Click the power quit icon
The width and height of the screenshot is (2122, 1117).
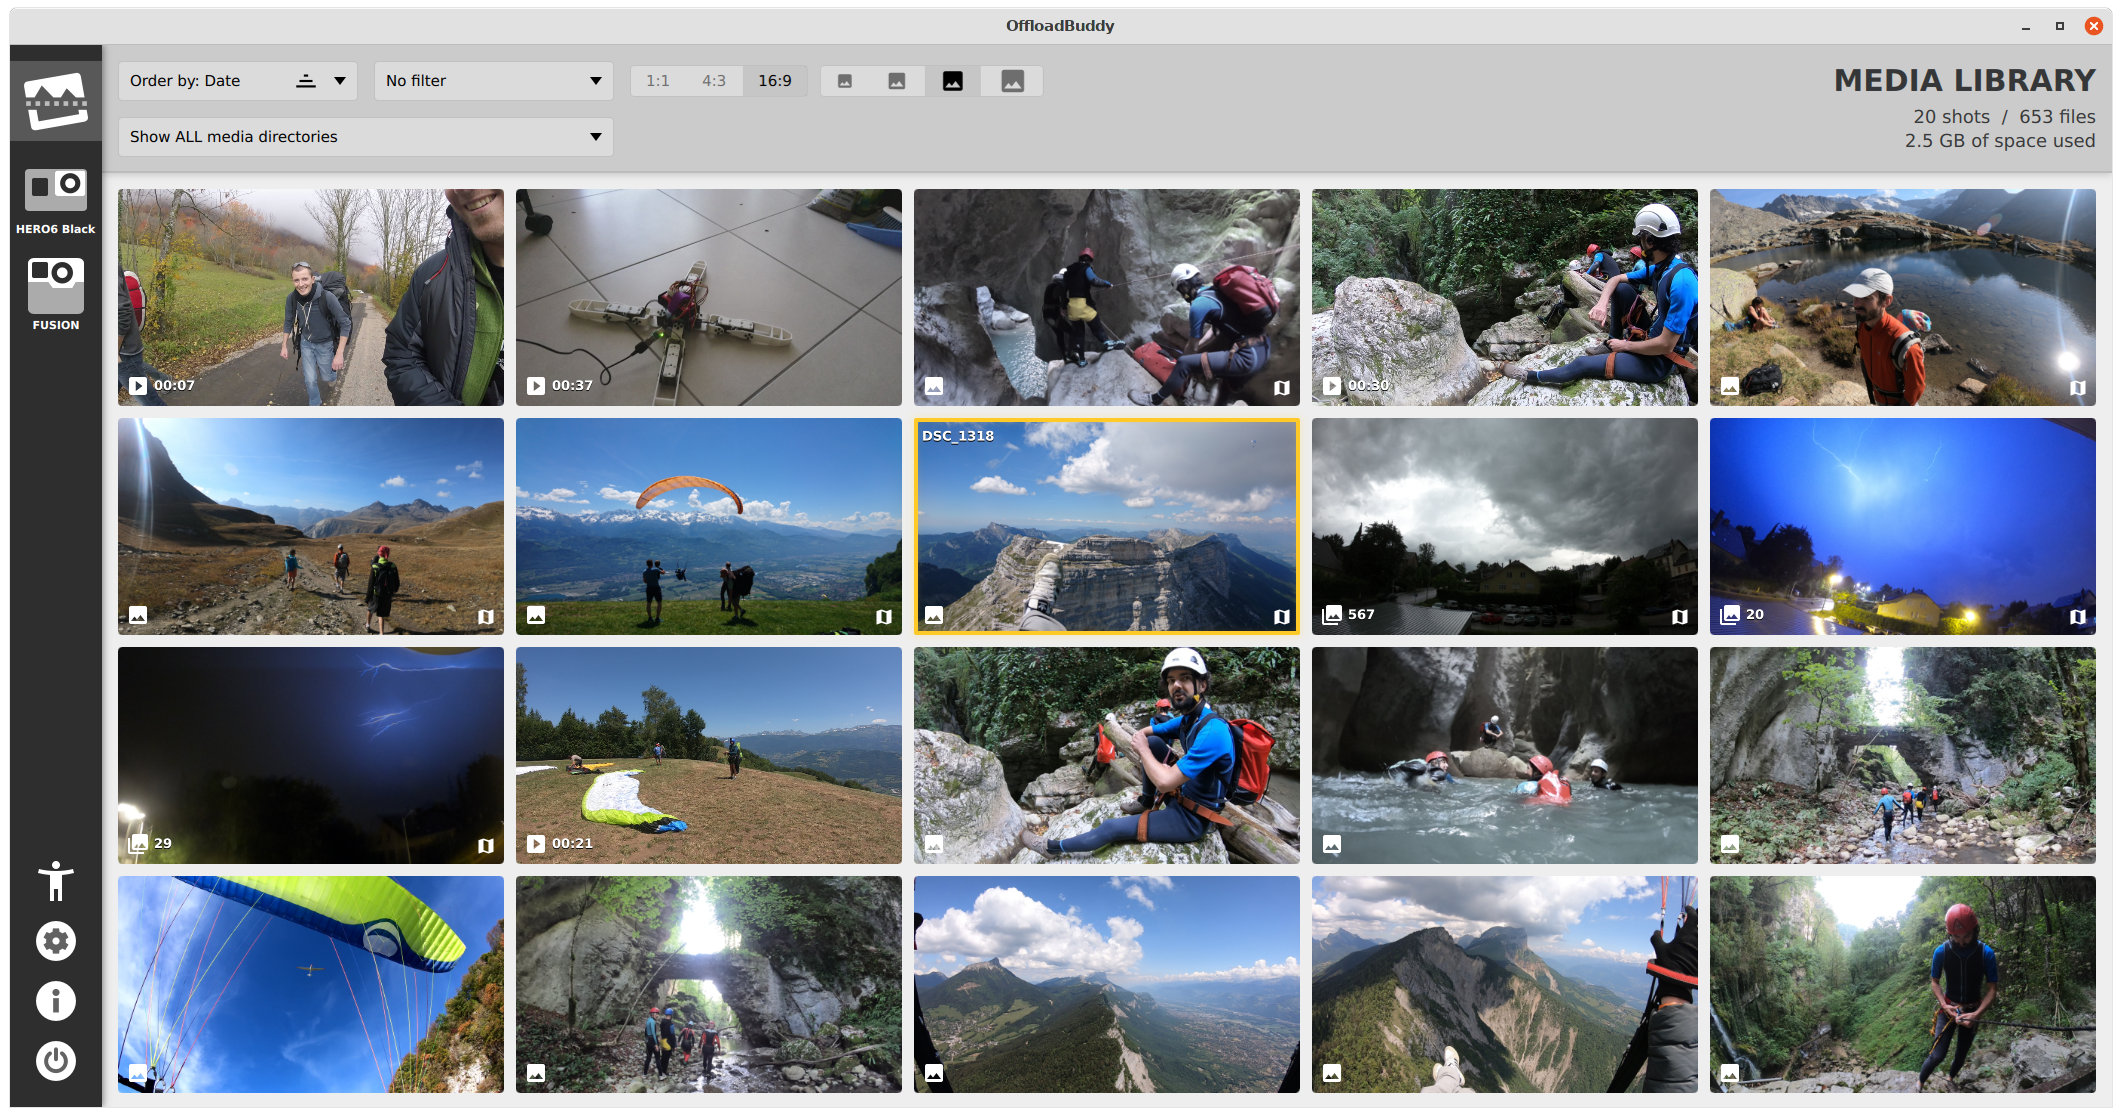click(56, 1061)
